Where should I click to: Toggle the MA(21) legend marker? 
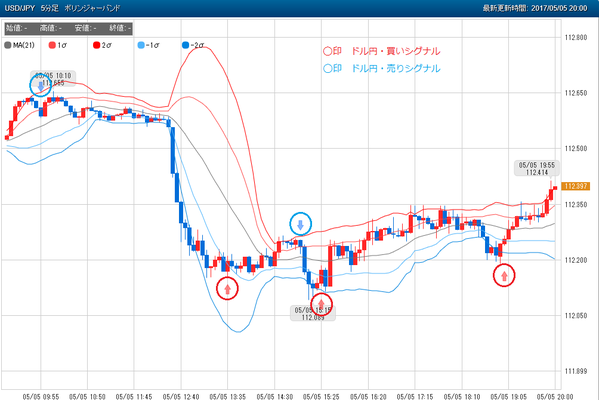click(8, 45)
